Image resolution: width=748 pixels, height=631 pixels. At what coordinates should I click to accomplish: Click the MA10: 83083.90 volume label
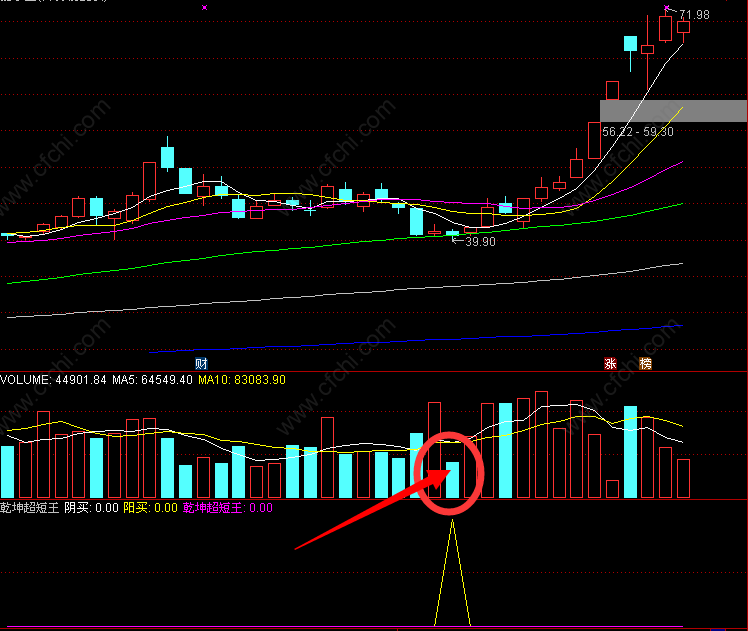coord(242,380)
